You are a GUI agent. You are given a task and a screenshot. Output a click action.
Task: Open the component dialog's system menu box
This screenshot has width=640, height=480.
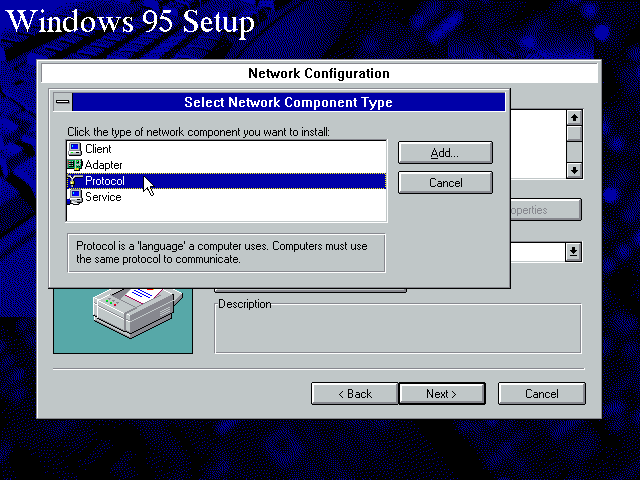click(x=63, y=102)
